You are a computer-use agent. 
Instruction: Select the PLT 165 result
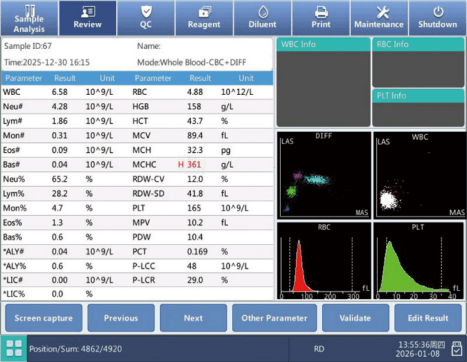click(194, 208)
